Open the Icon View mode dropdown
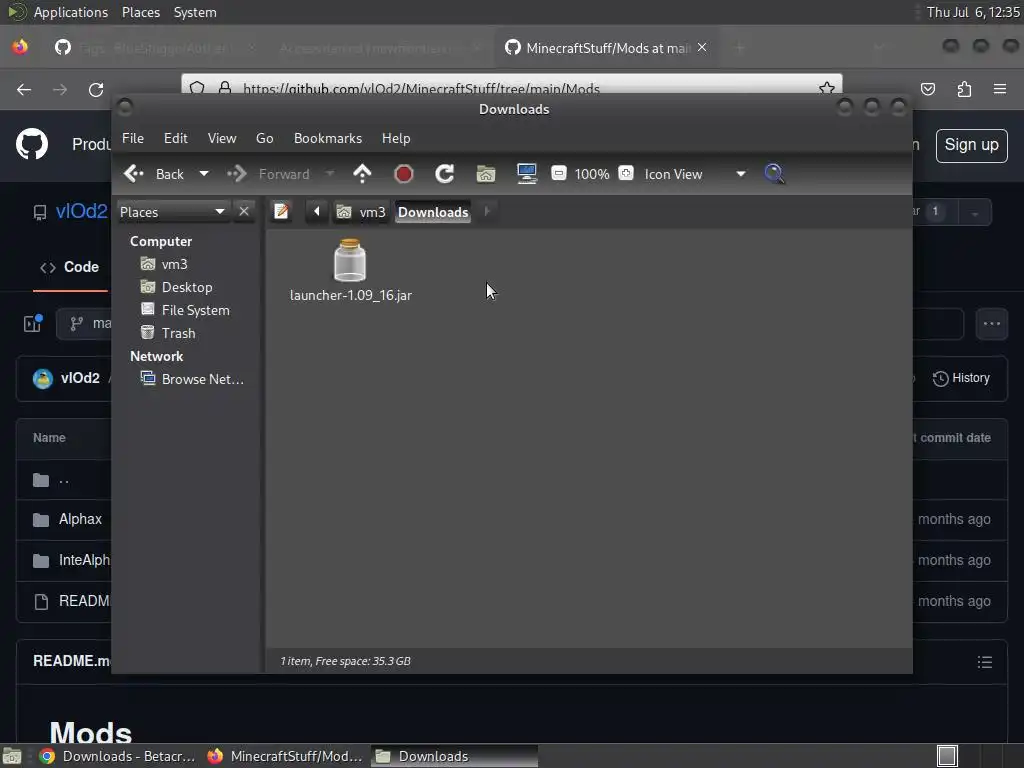The image size is (1024, 768). [695, 174]
